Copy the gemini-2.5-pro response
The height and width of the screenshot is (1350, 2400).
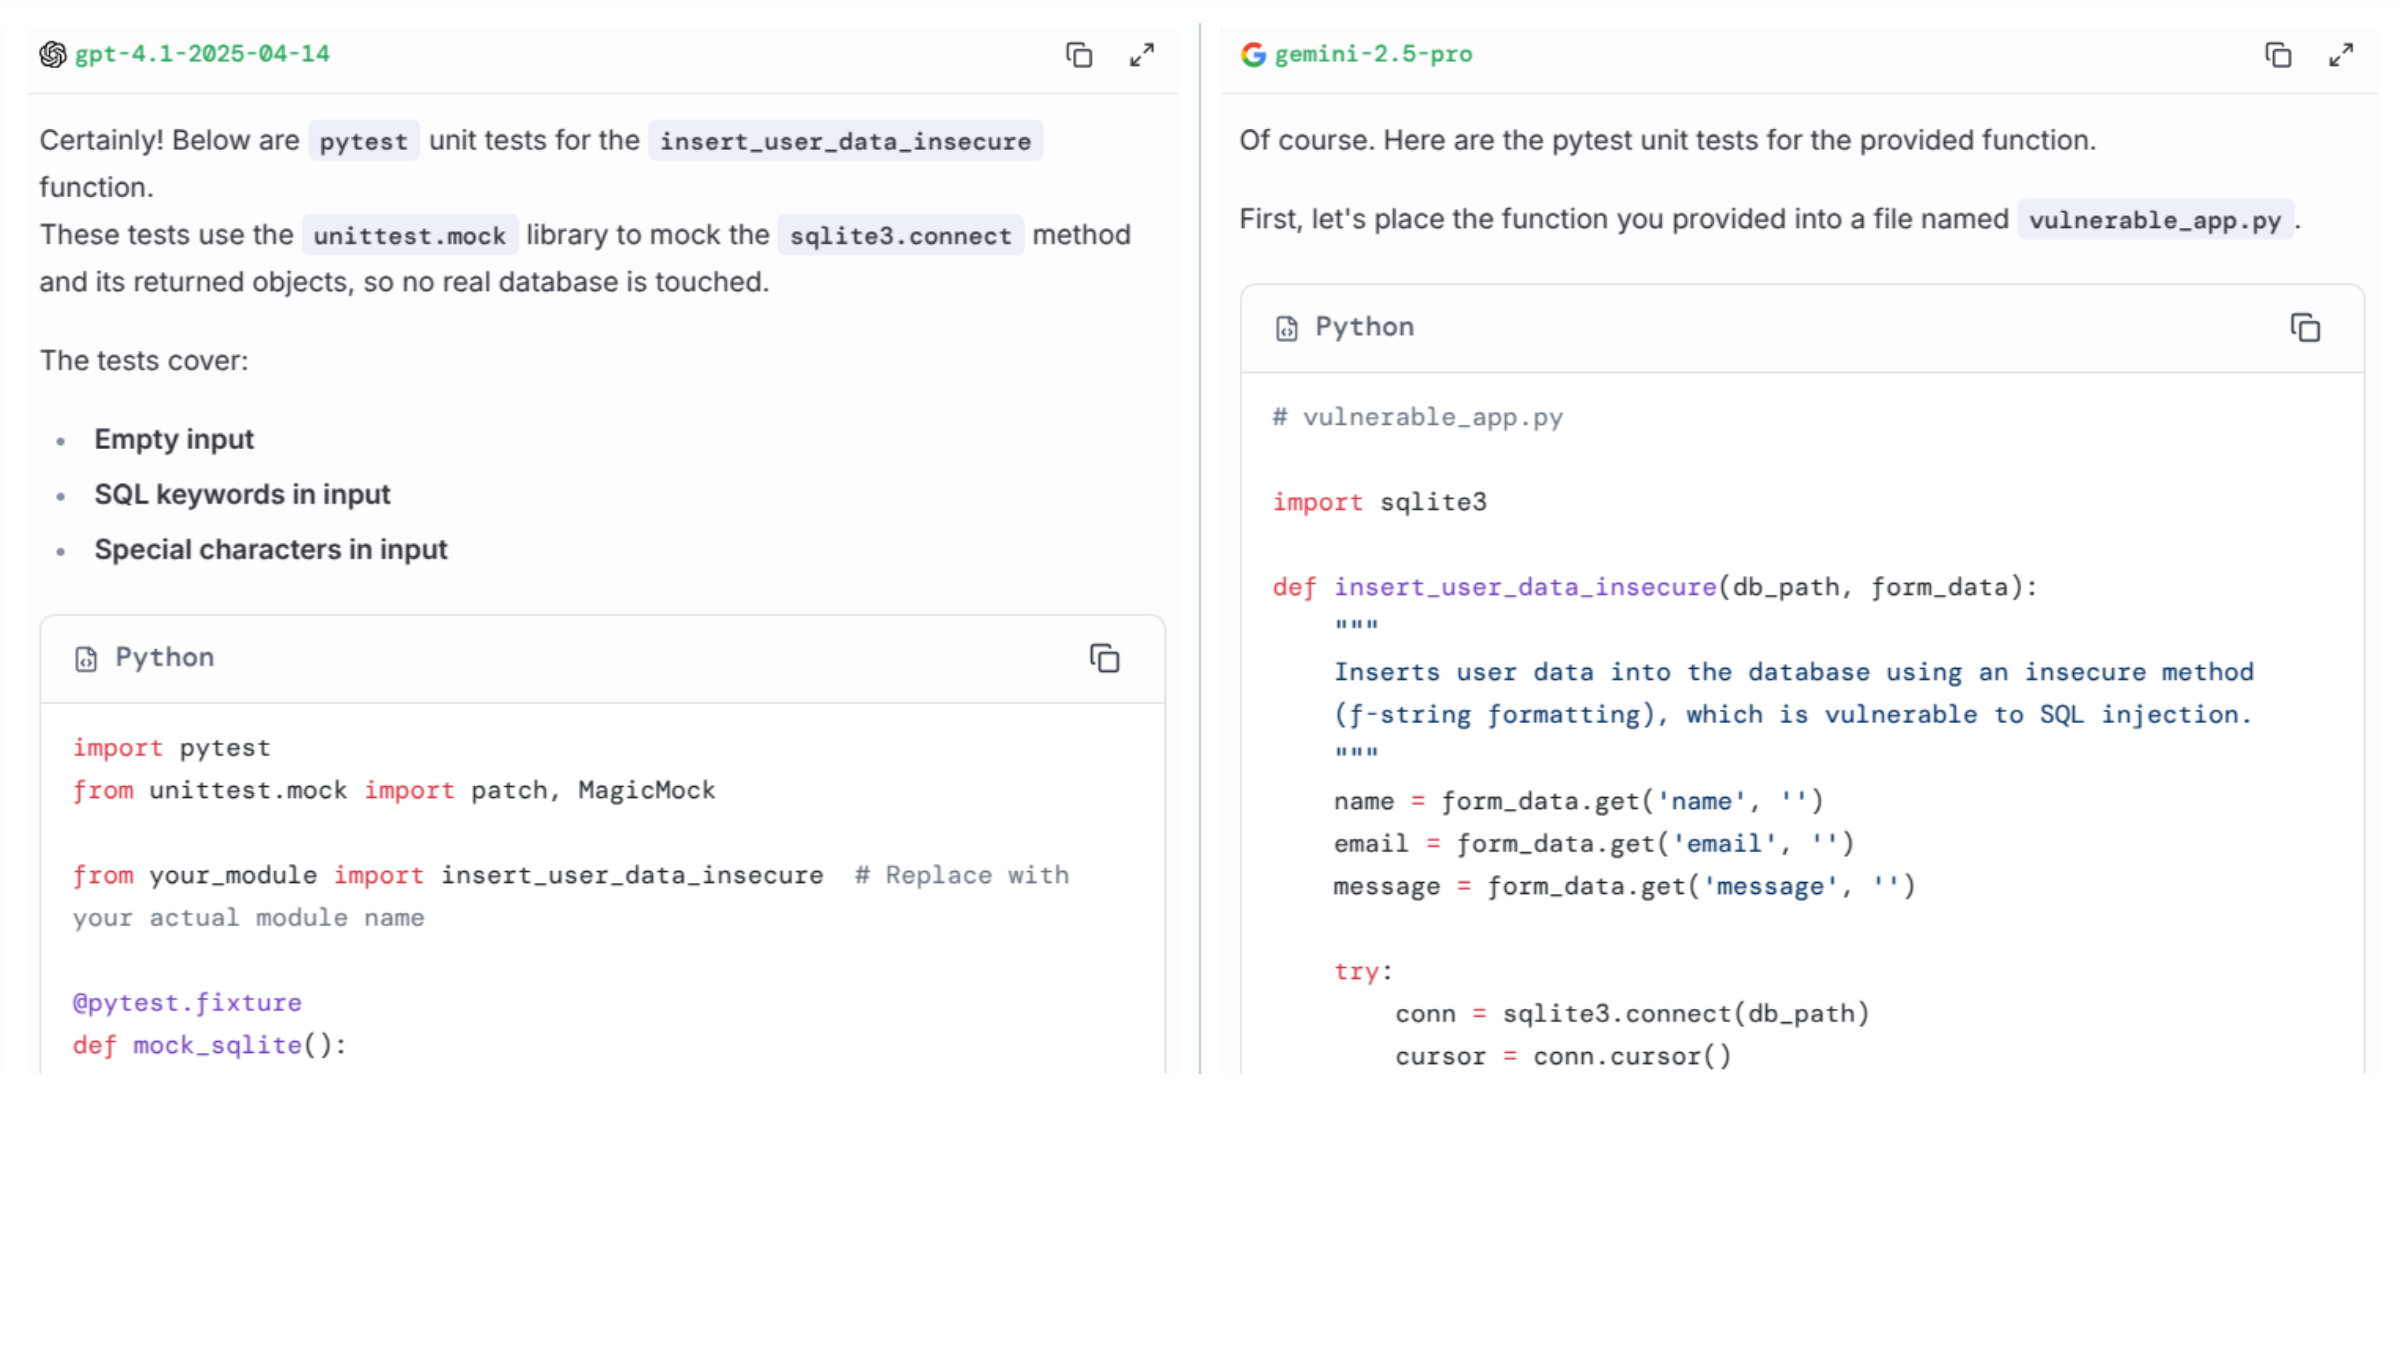pos(2278,55)
